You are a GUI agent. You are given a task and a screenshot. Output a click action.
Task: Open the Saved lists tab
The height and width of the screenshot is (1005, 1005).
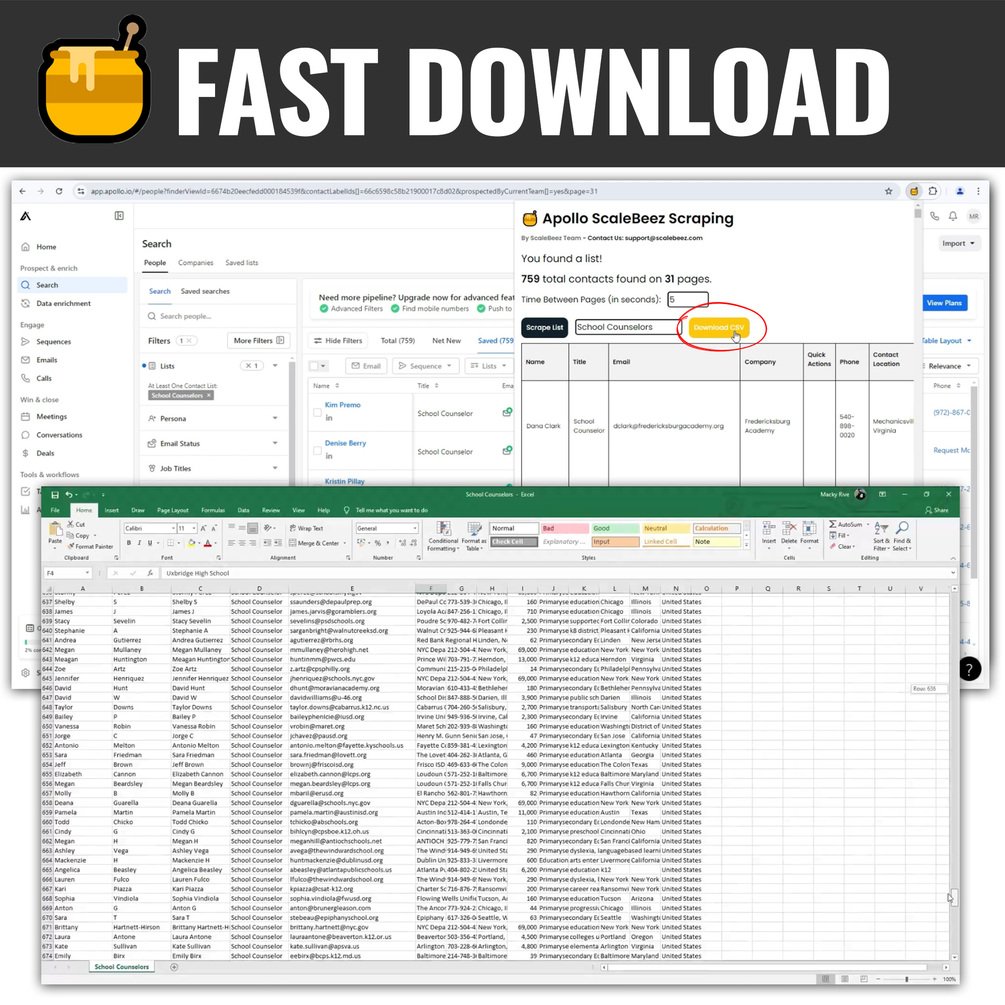point(242,263)
